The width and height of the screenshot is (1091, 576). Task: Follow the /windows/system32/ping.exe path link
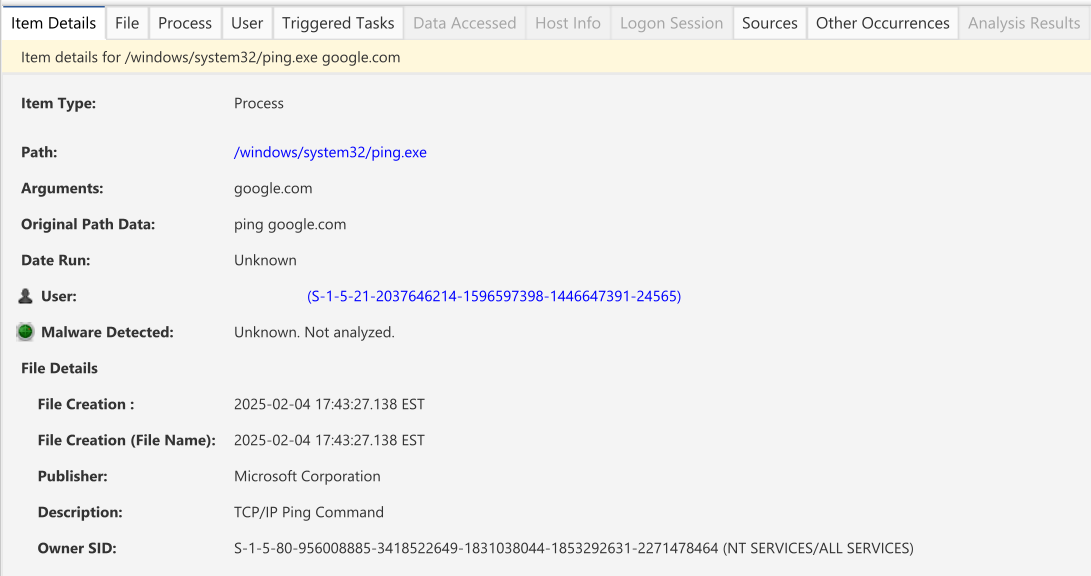click(x=330, y=152)
